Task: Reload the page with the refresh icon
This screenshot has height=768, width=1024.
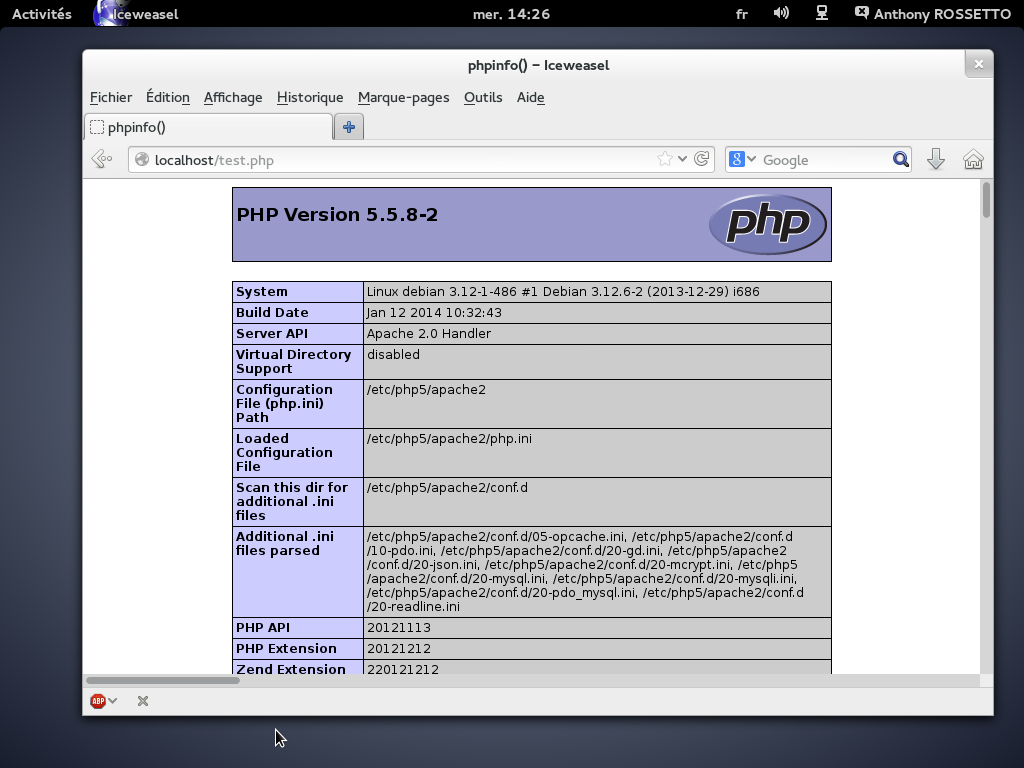Action: click(701, 159)
